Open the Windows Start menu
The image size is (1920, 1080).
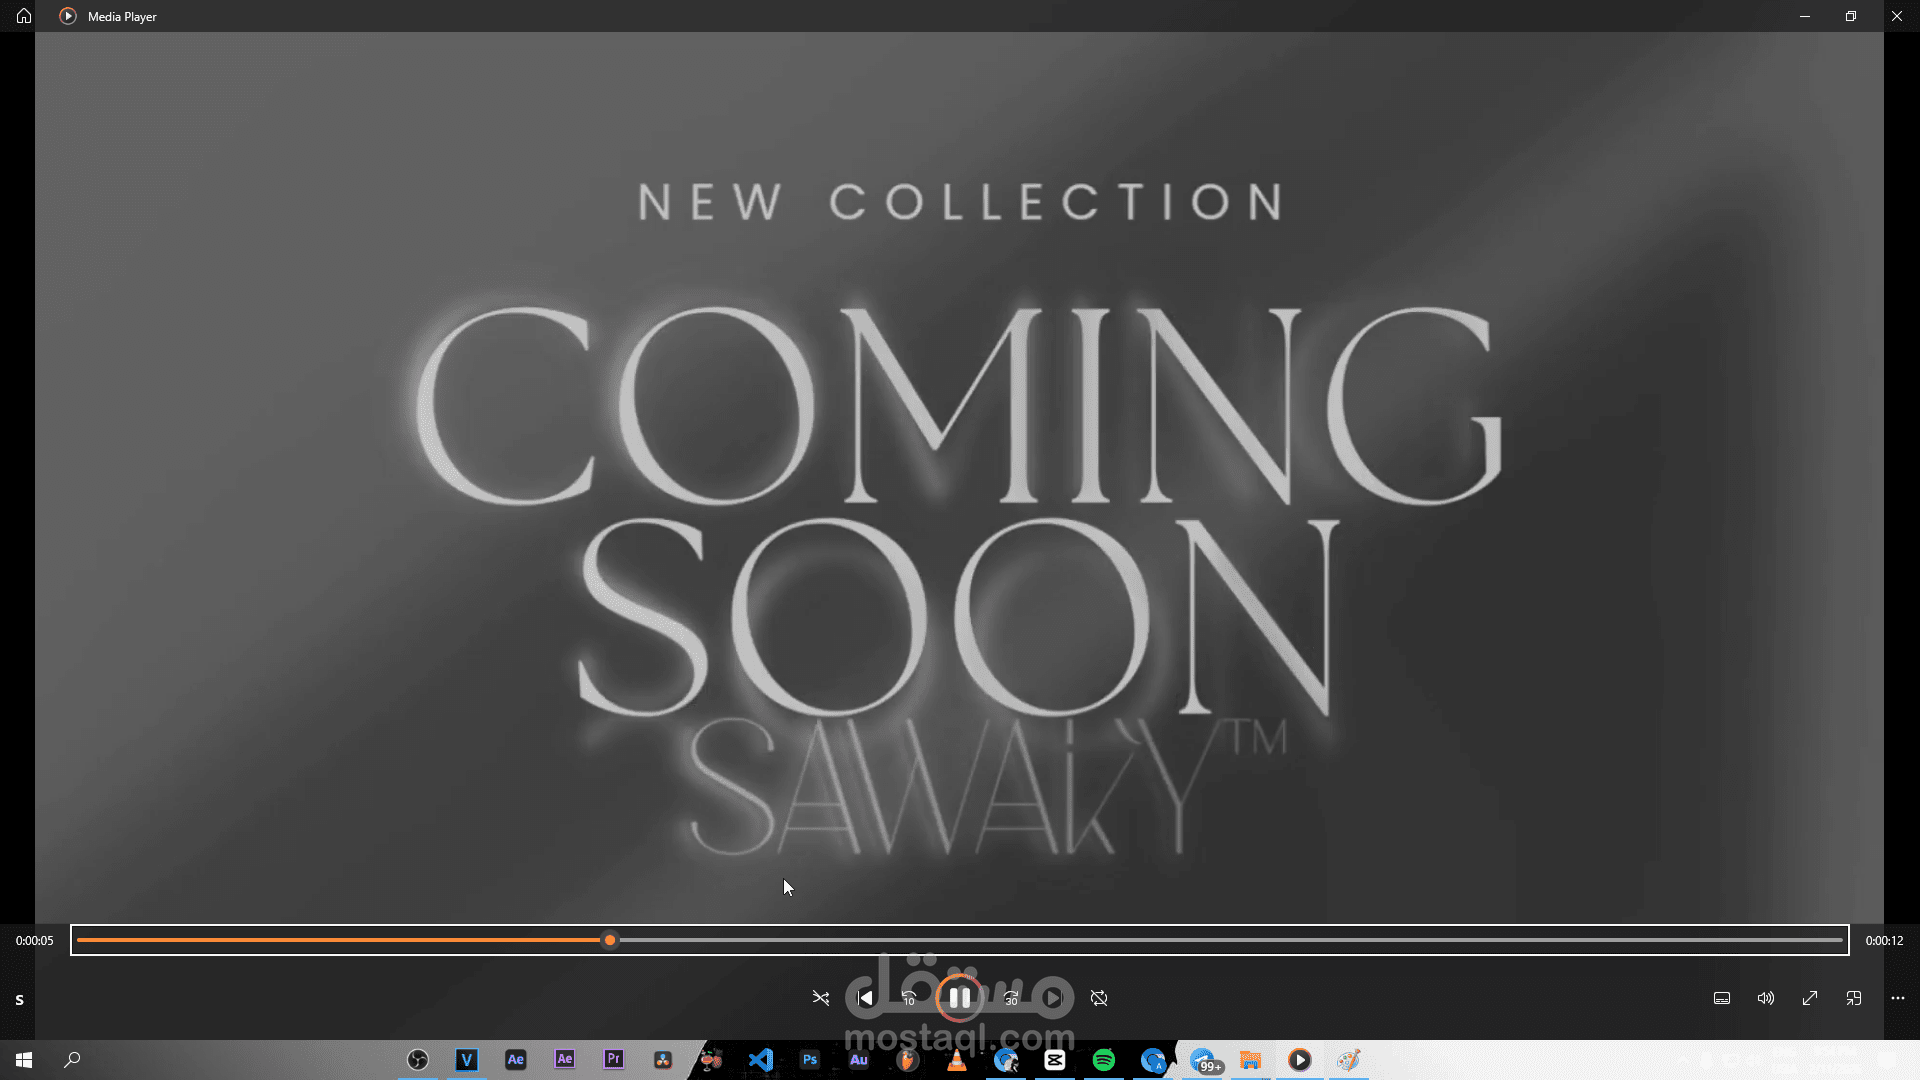click(24, 1059)
